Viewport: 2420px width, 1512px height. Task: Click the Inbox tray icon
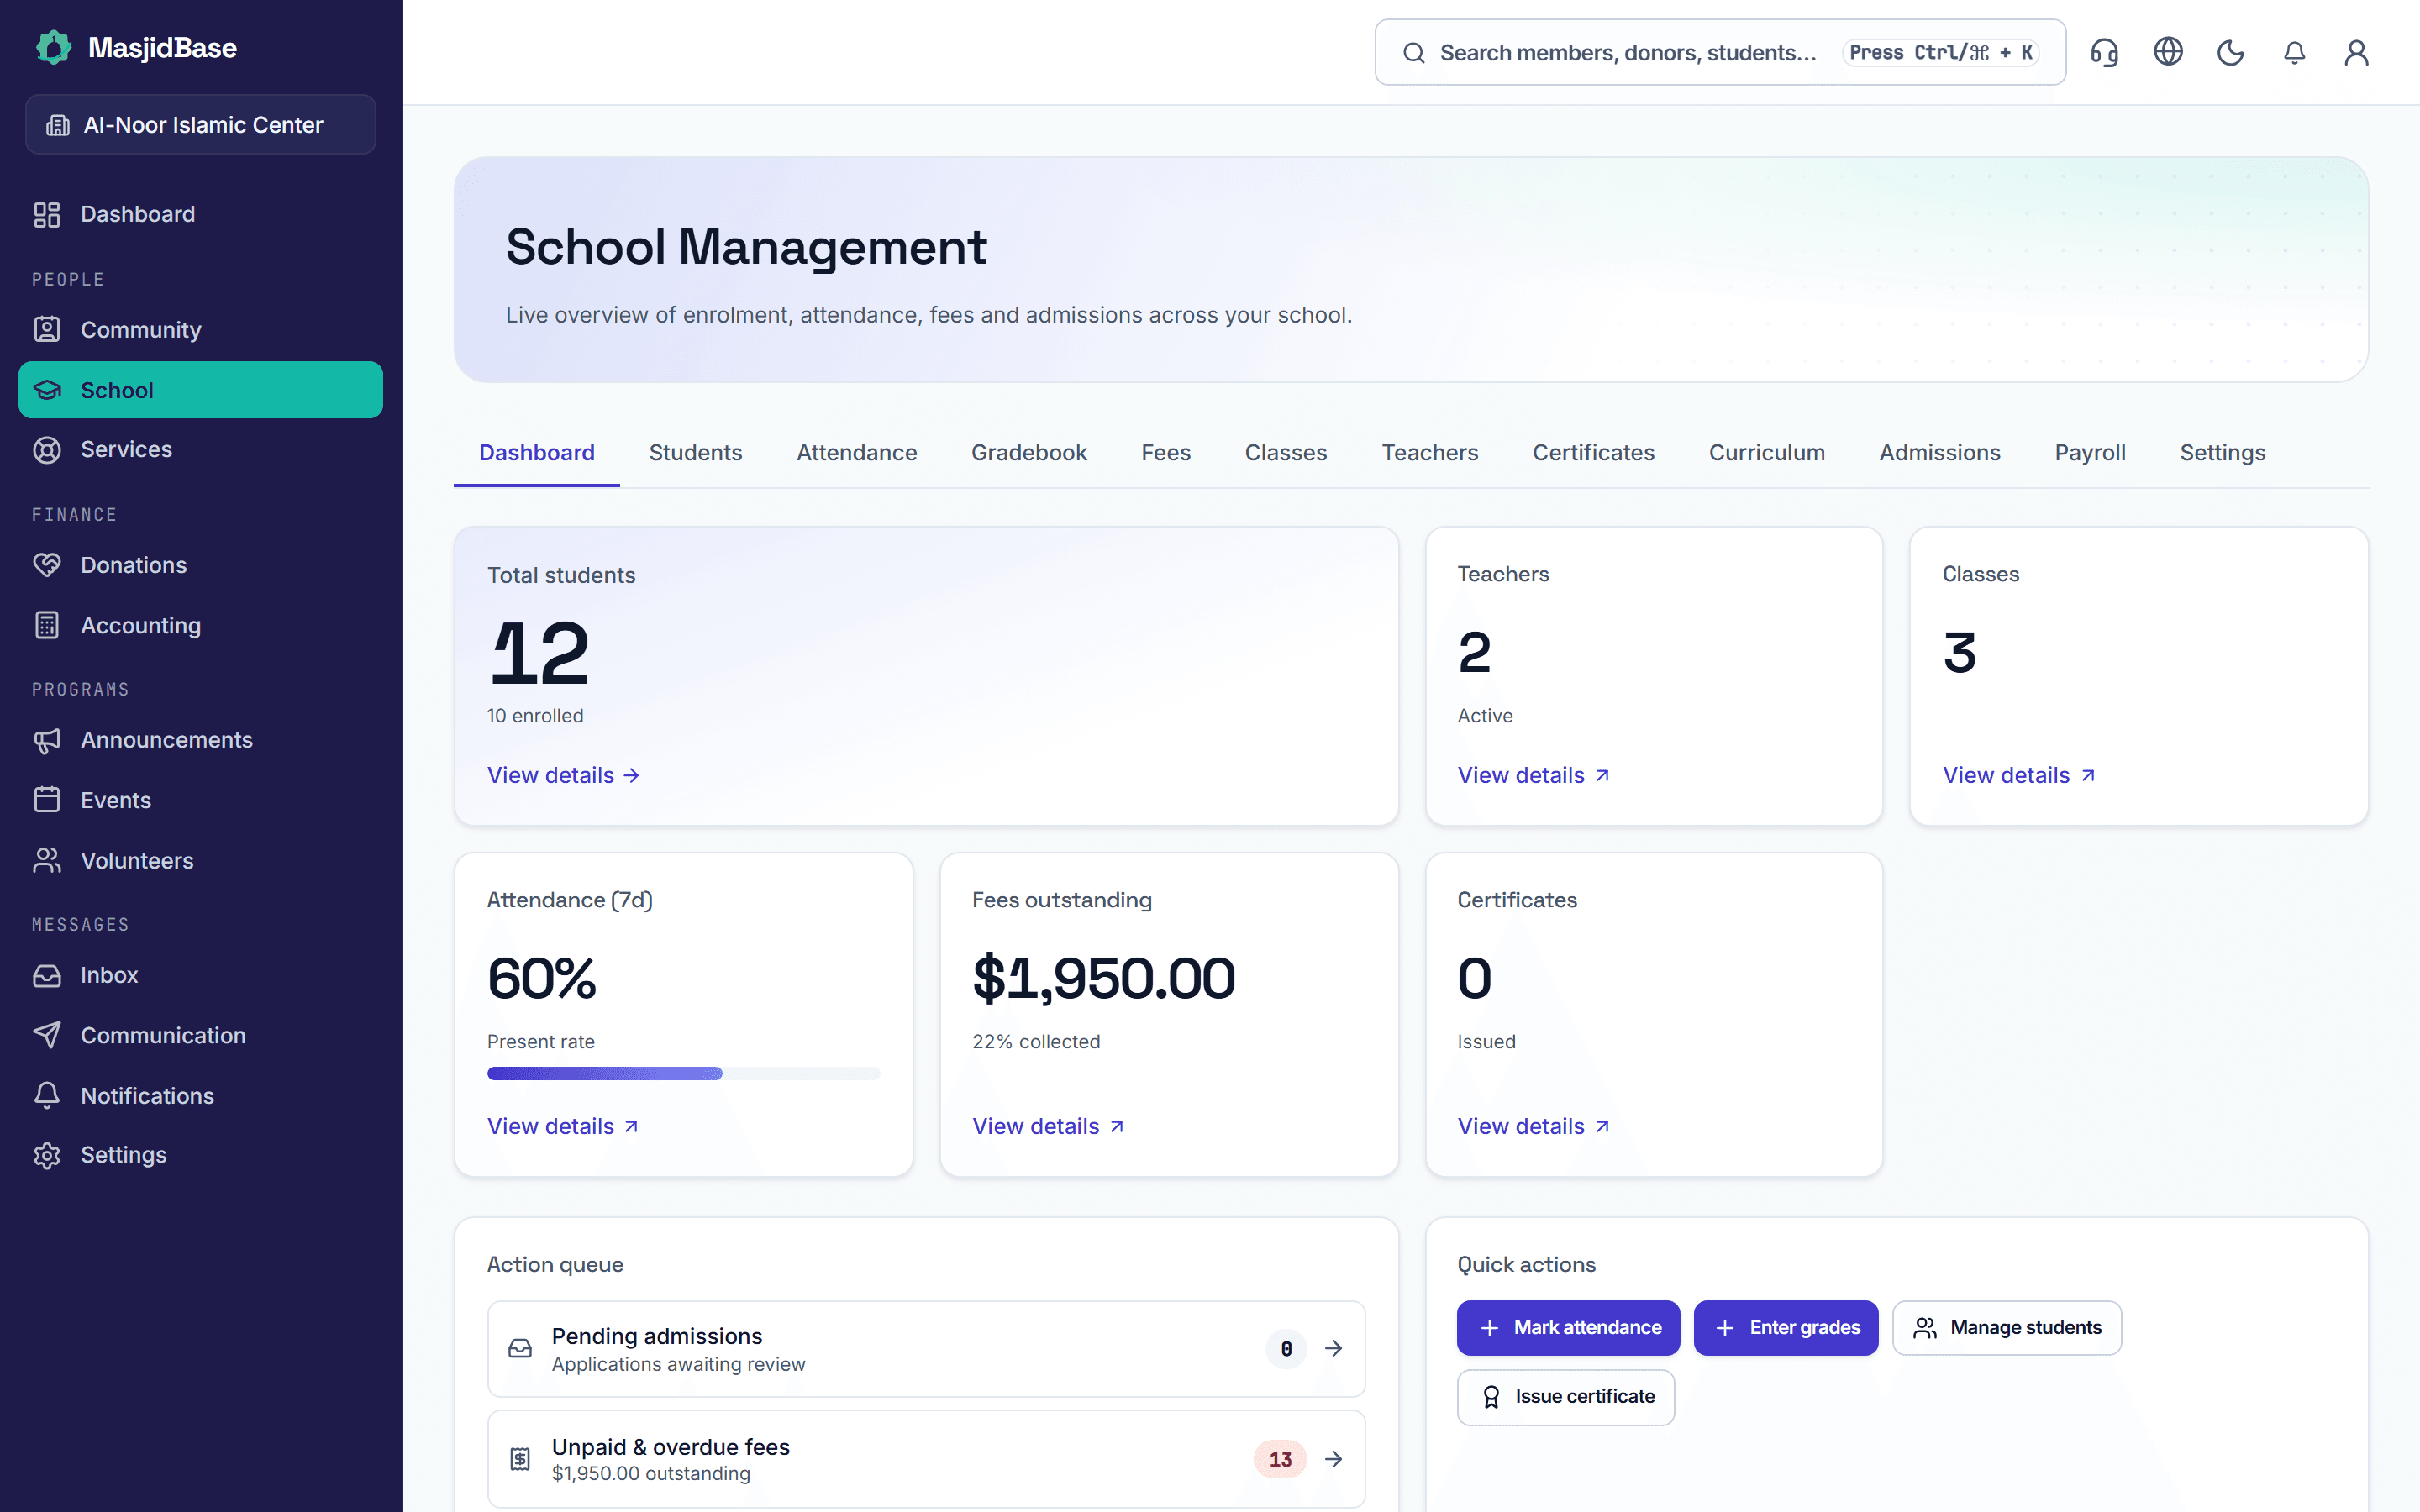[x=47, y=975]
